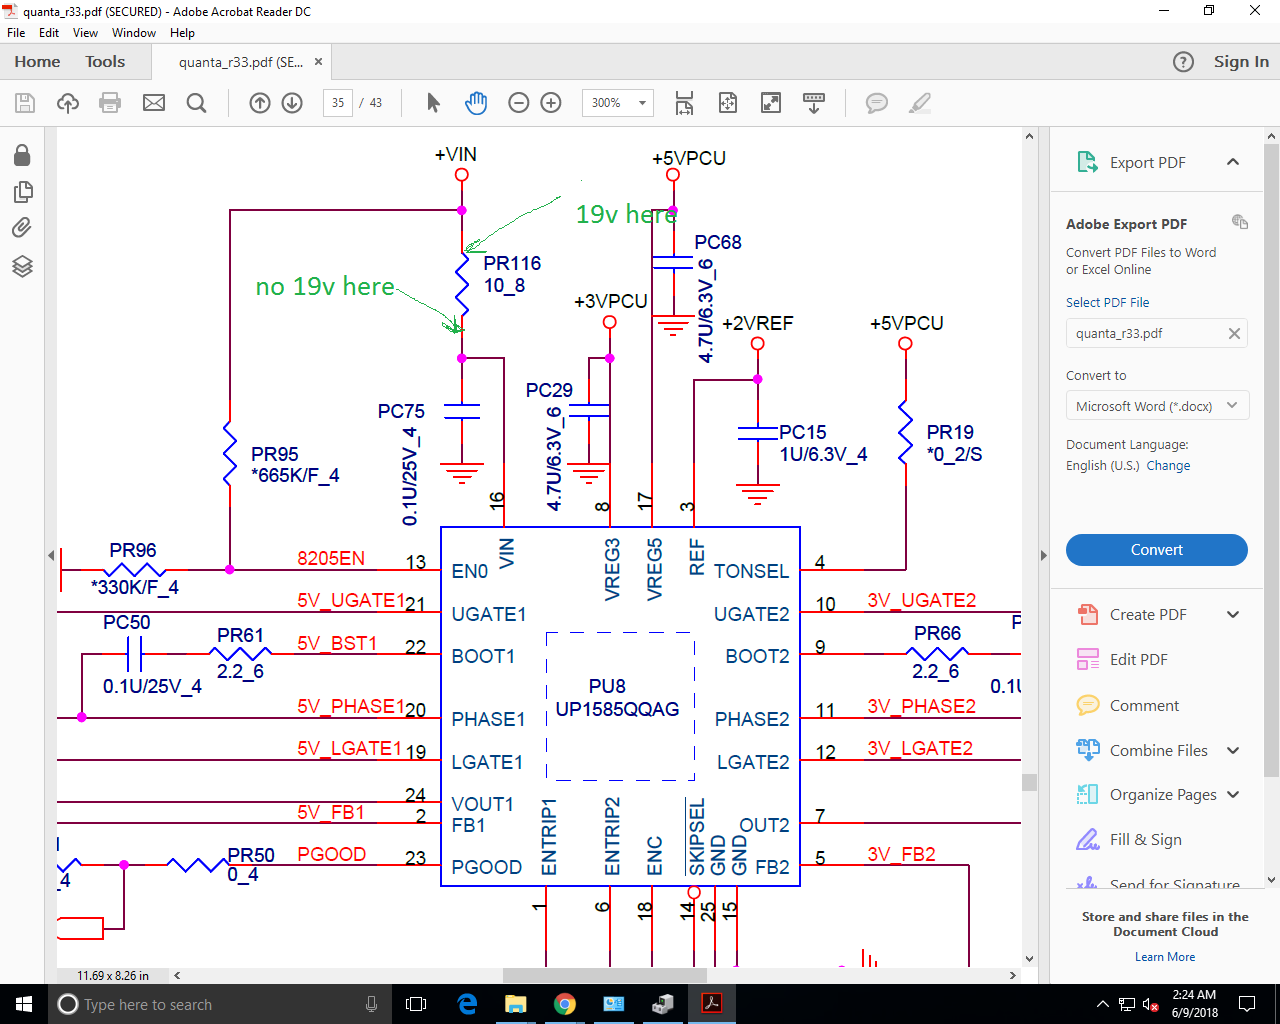This screenshot has width=1280, height=1024.
Task: Switch to the Tools tab
Action: [105, 62]
